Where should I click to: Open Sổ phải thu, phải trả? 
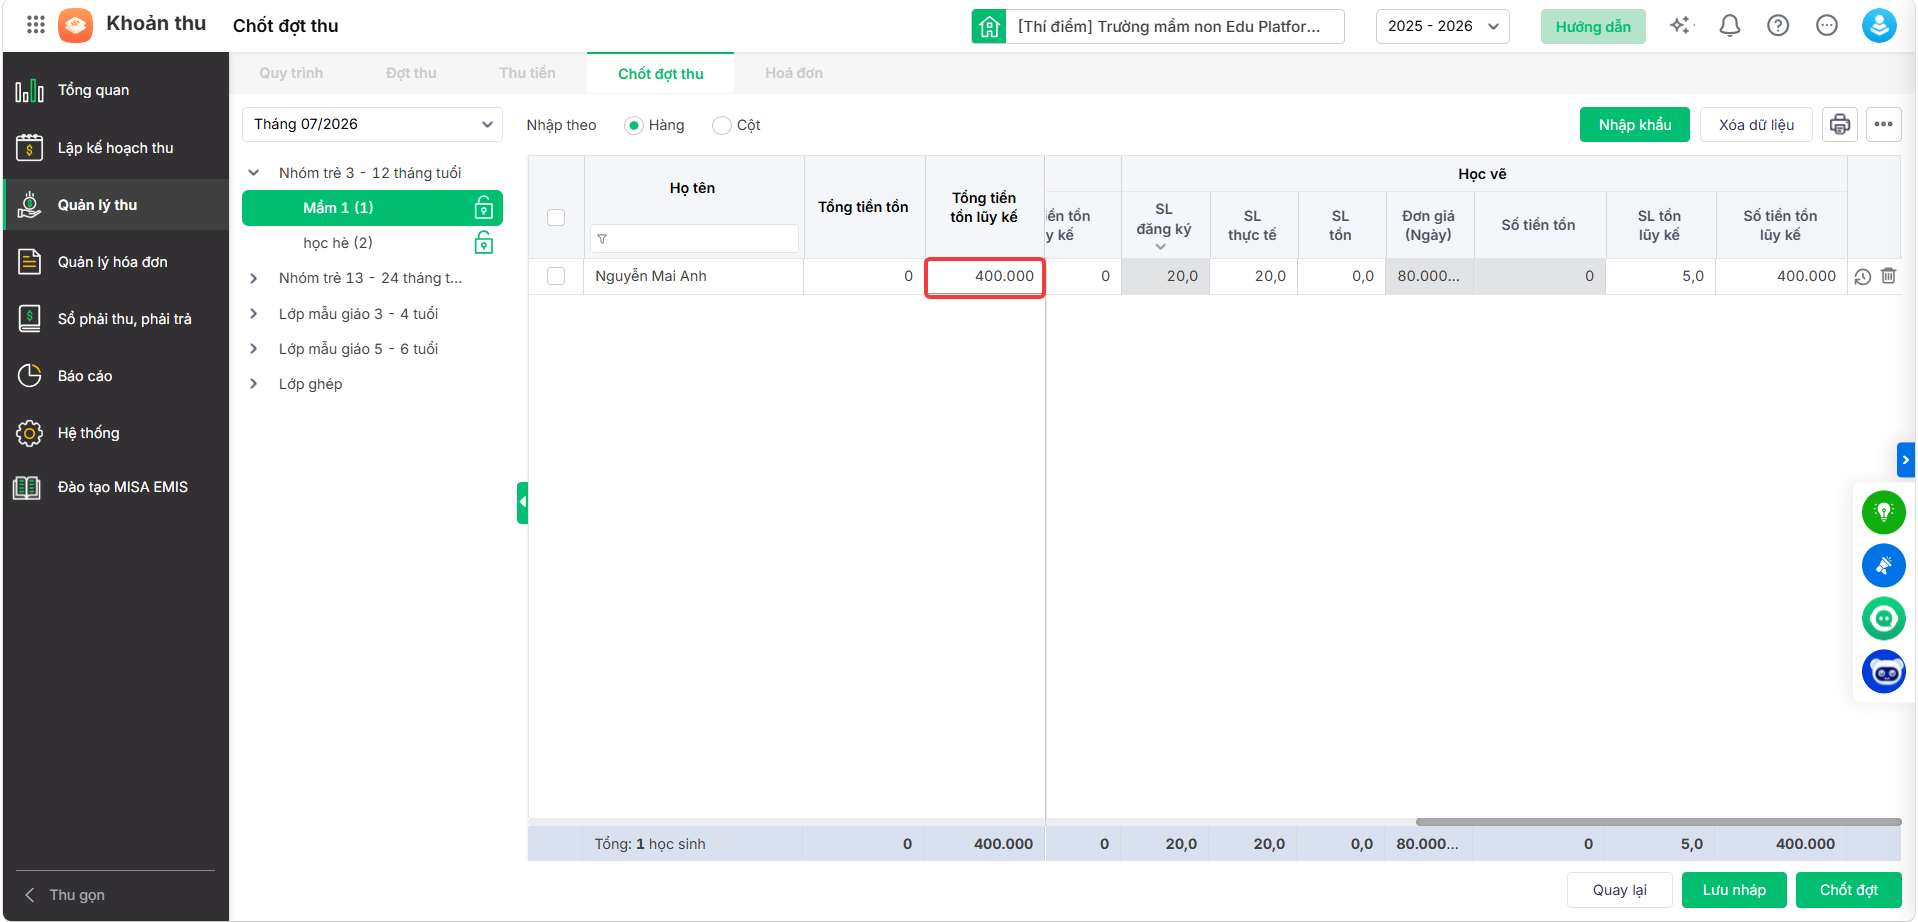click(x=116, y=319)
